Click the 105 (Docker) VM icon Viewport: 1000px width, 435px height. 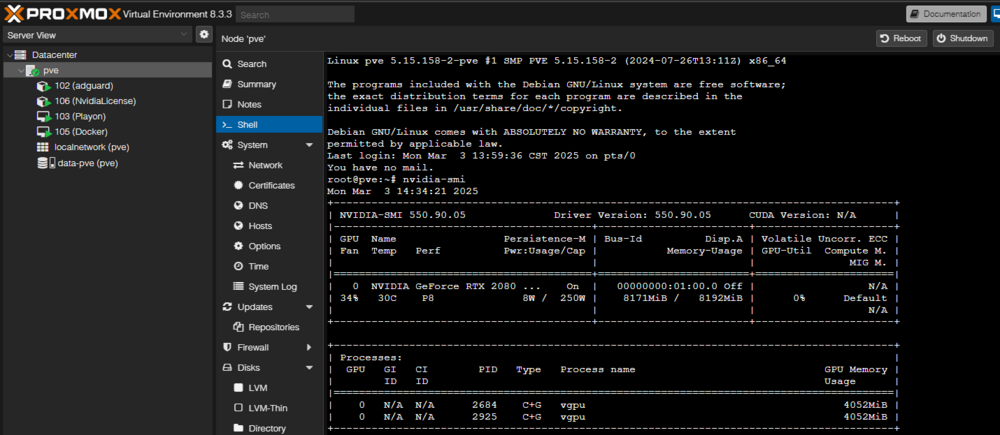pos(43,132)
